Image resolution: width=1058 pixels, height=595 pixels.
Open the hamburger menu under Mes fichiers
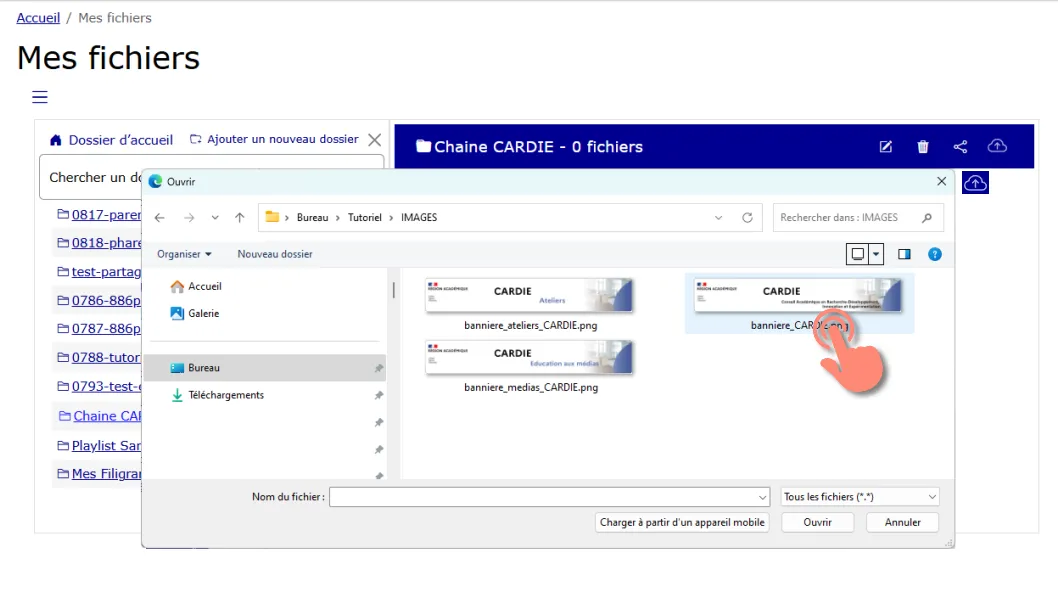point(40,97)
